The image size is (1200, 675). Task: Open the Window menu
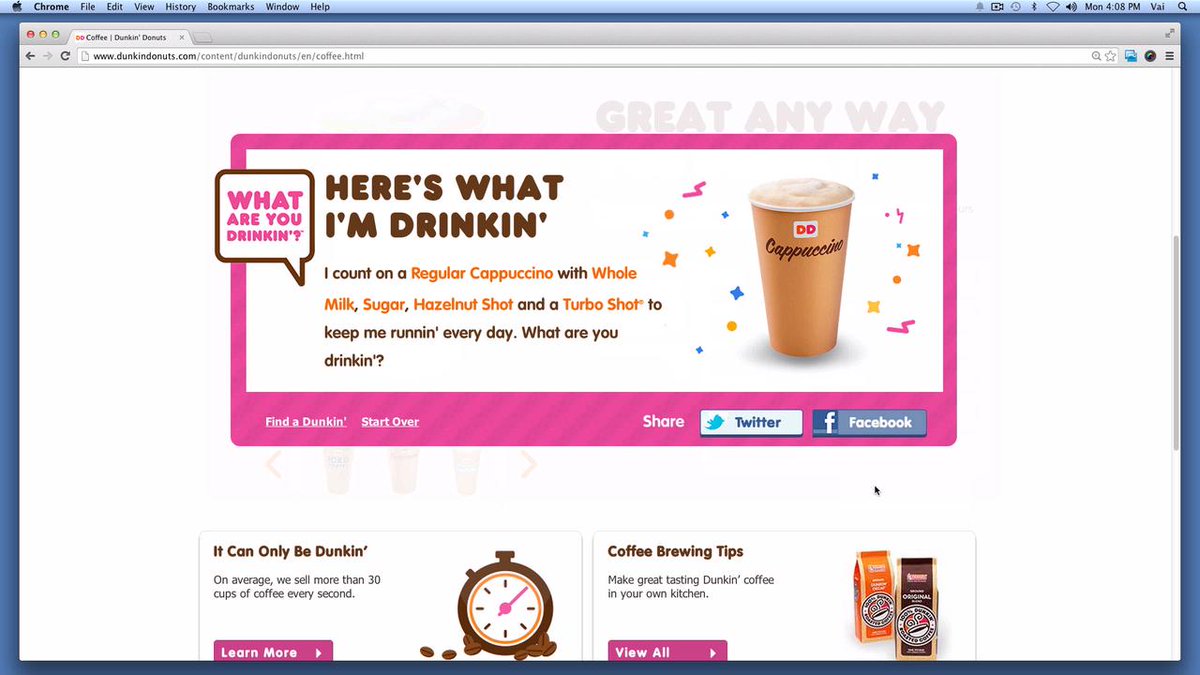coord(283,7)
